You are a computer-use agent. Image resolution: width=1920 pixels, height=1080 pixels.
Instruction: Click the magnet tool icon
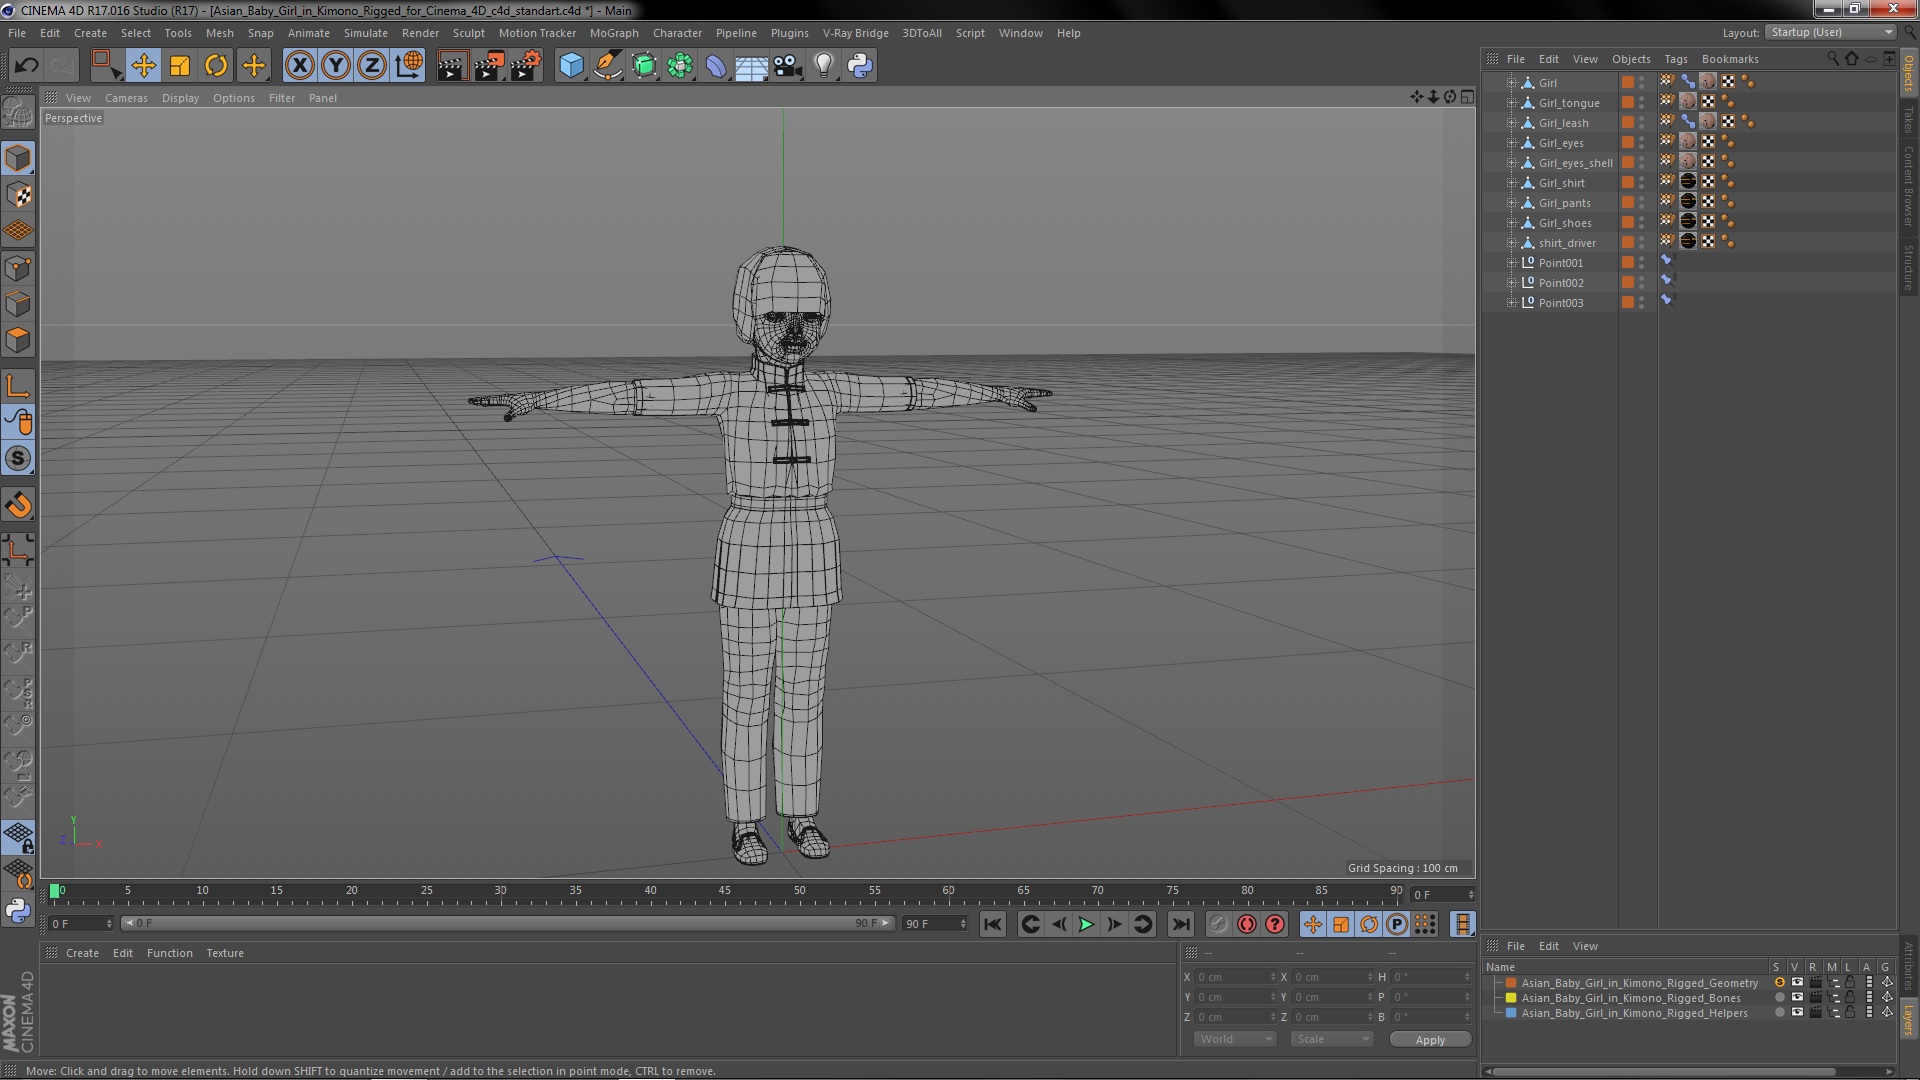[x=18, y=505]
